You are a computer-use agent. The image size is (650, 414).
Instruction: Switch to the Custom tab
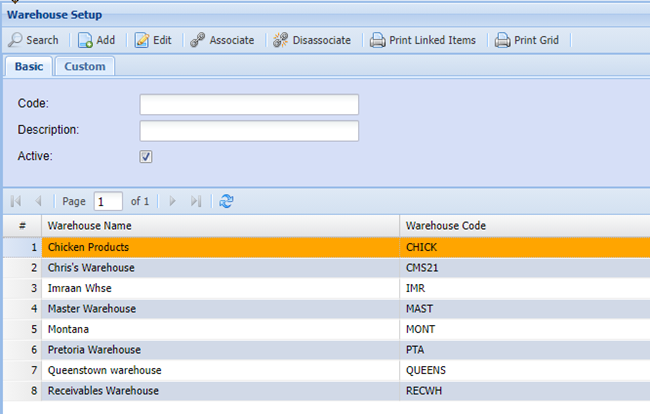[85, 66]
